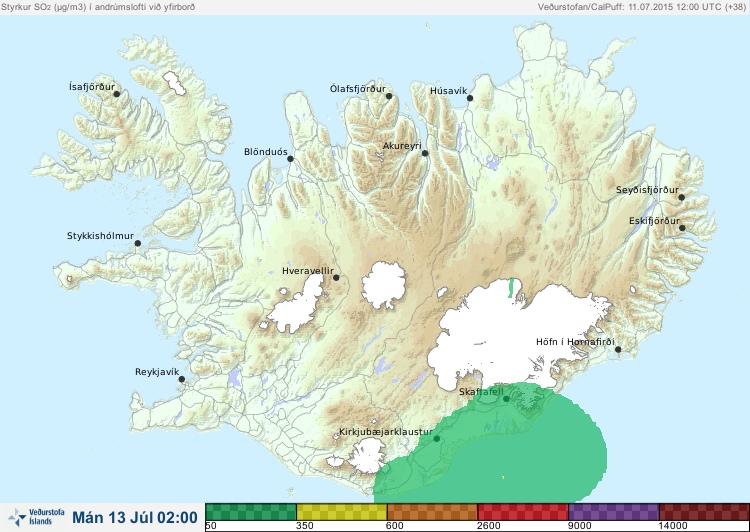This screenshot has width=750, height=532.
Task: Click the Ólafsfjörður label
Action: tap(358, 89)
